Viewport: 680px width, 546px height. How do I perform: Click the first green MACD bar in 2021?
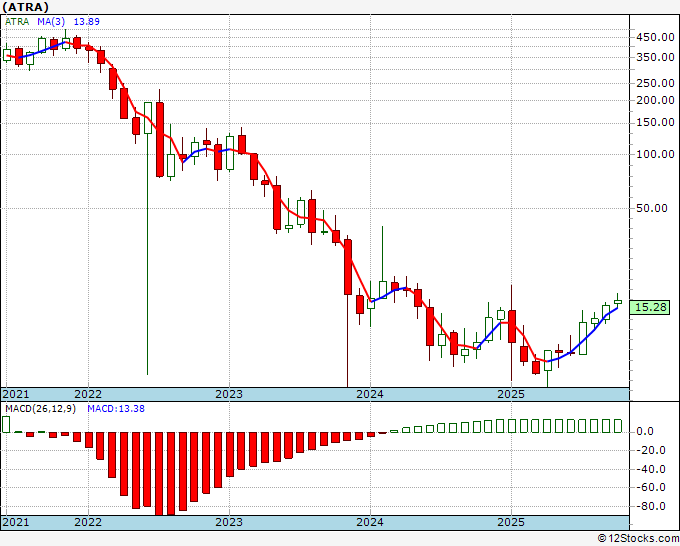[x=6, y=424]
